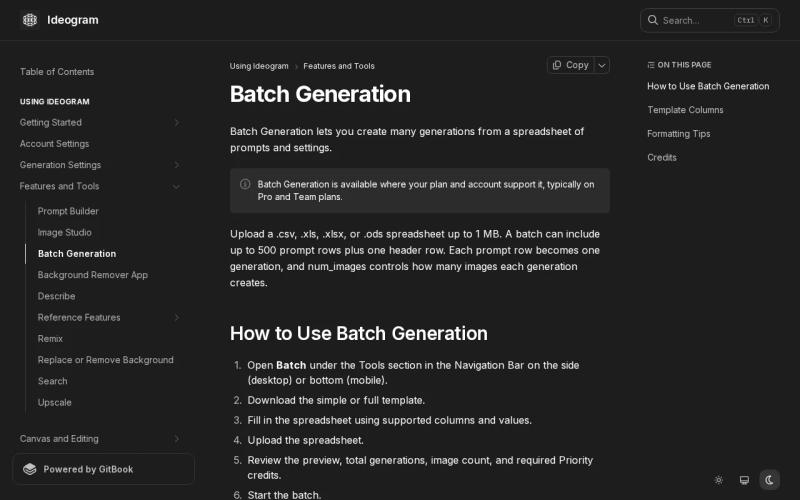Image resolution: width=800 pixels, height=500 pixels.
Task: Jump to How to Use Batch Generation
Action: point(708,86)
